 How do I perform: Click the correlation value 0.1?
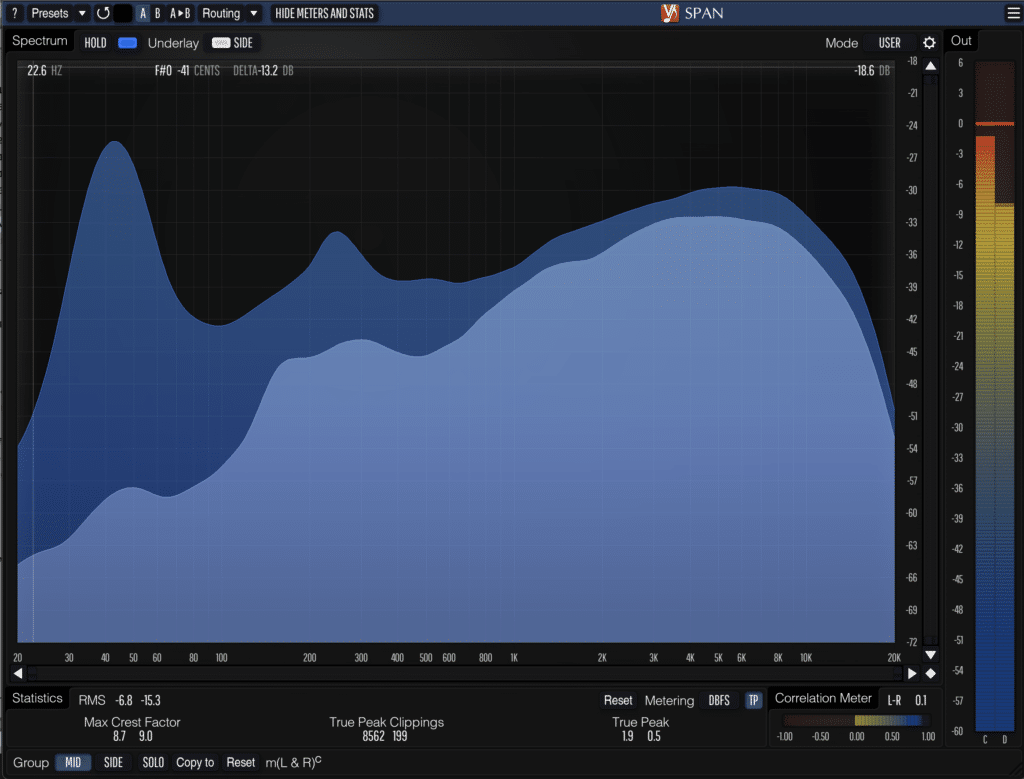click(921, 701)
